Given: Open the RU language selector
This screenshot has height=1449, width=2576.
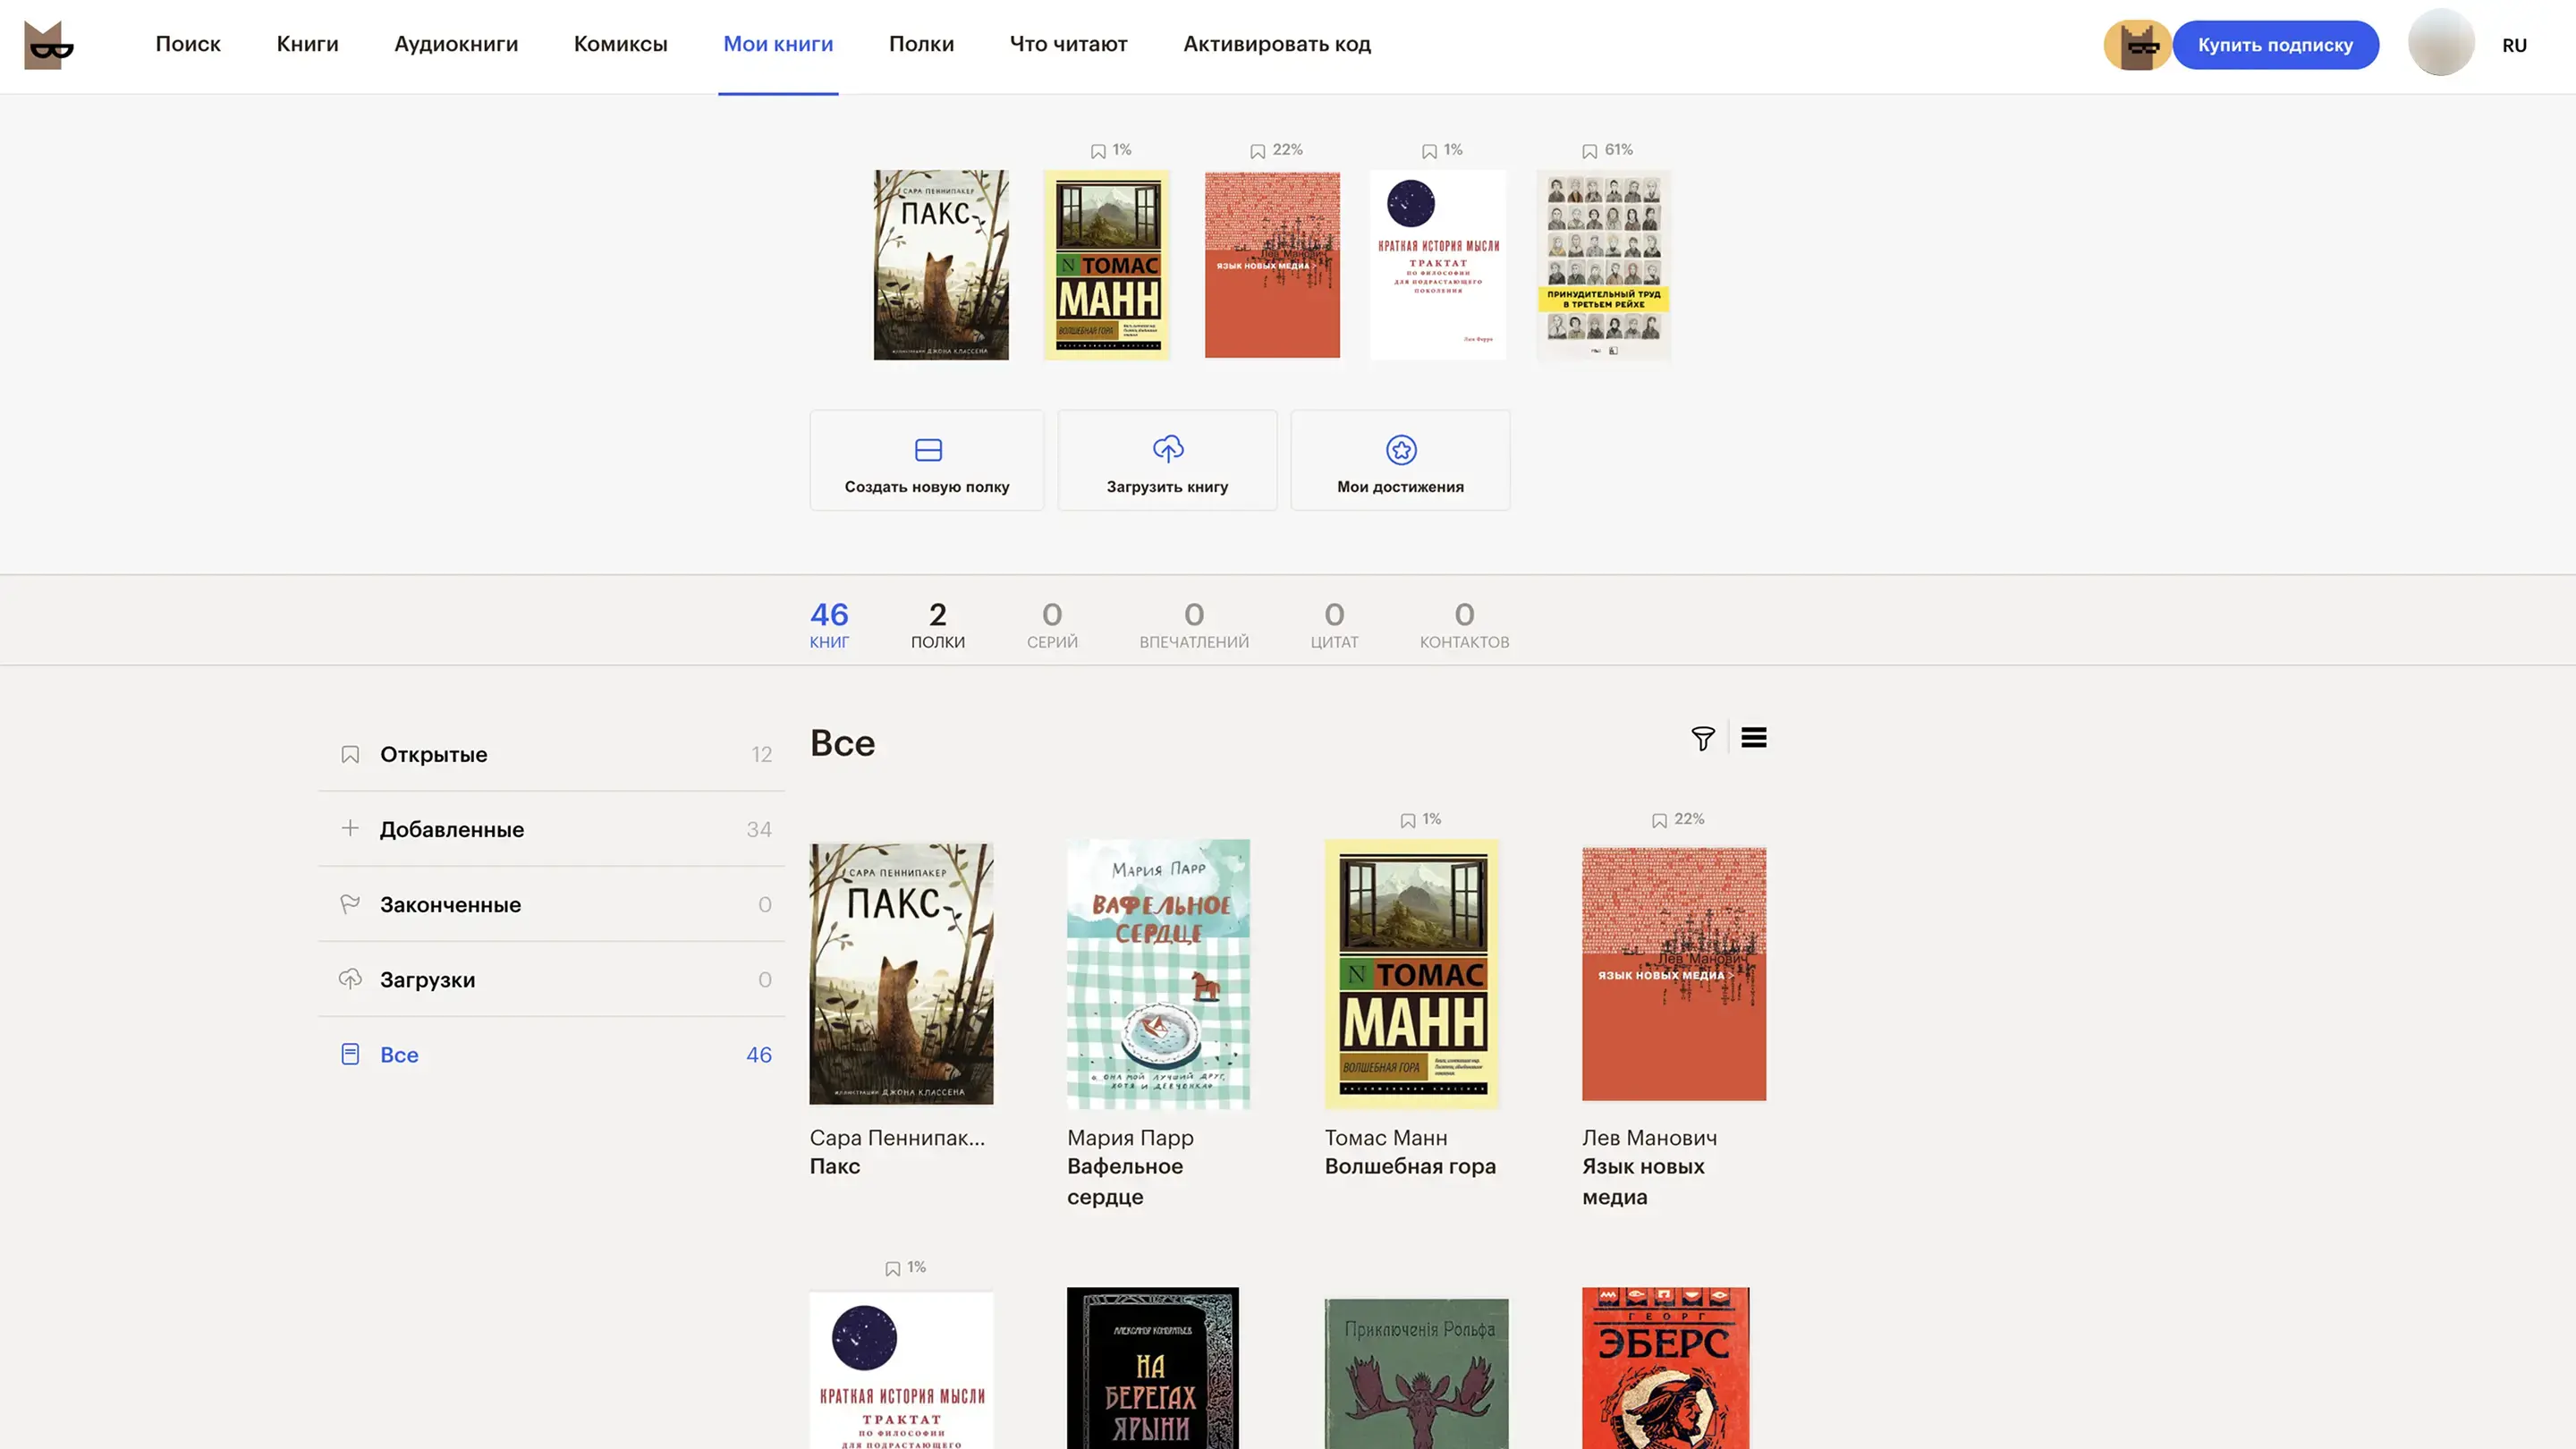Looking at the screenshot, I should (x=2513, y=45).
